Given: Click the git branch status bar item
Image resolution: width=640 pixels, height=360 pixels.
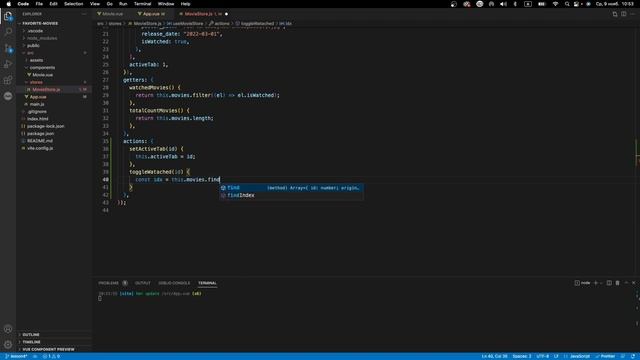Looking at the screenshot, I should pos(16,356).
